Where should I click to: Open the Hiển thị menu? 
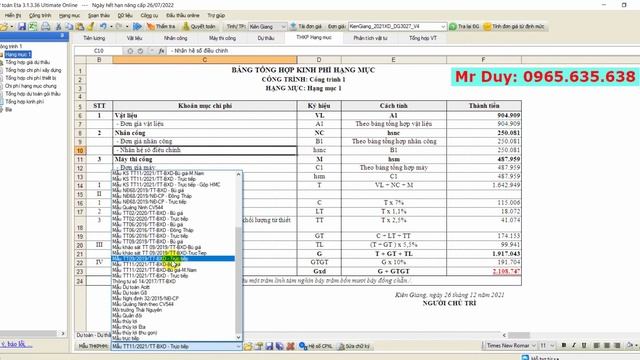click(x=13, y=16)
